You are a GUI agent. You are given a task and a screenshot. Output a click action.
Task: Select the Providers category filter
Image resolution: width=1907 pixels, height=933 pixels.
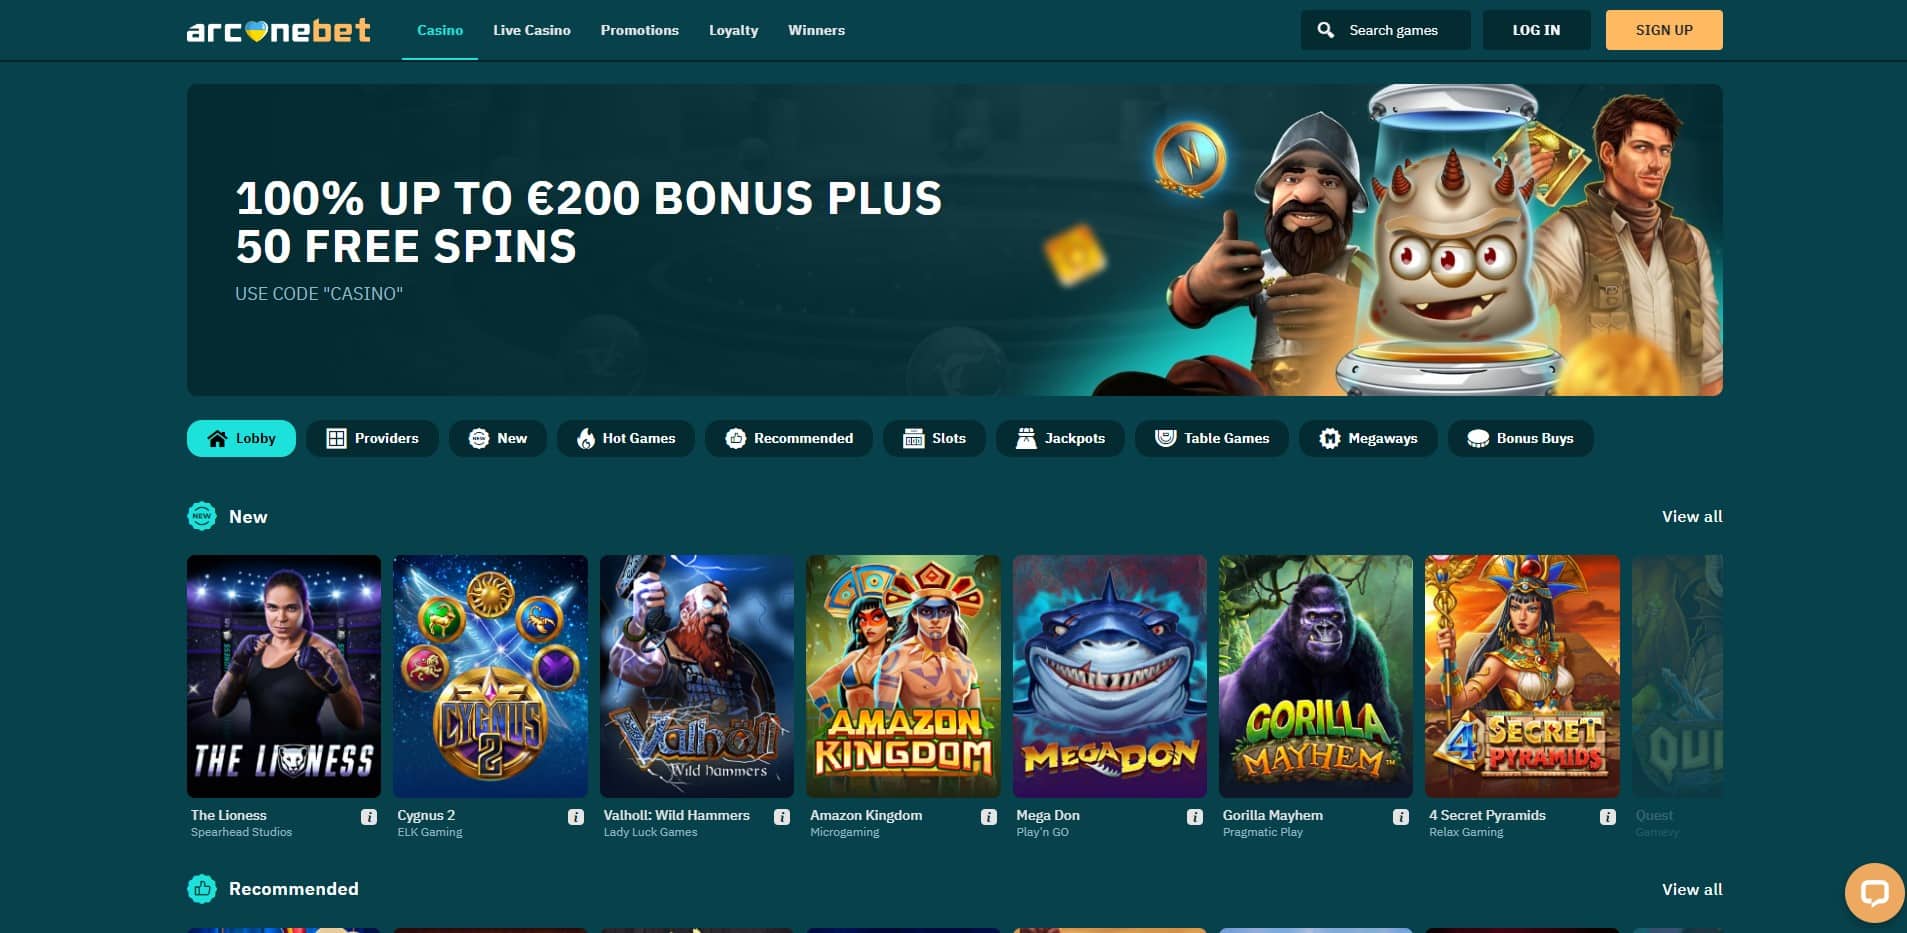click(372, 438)
